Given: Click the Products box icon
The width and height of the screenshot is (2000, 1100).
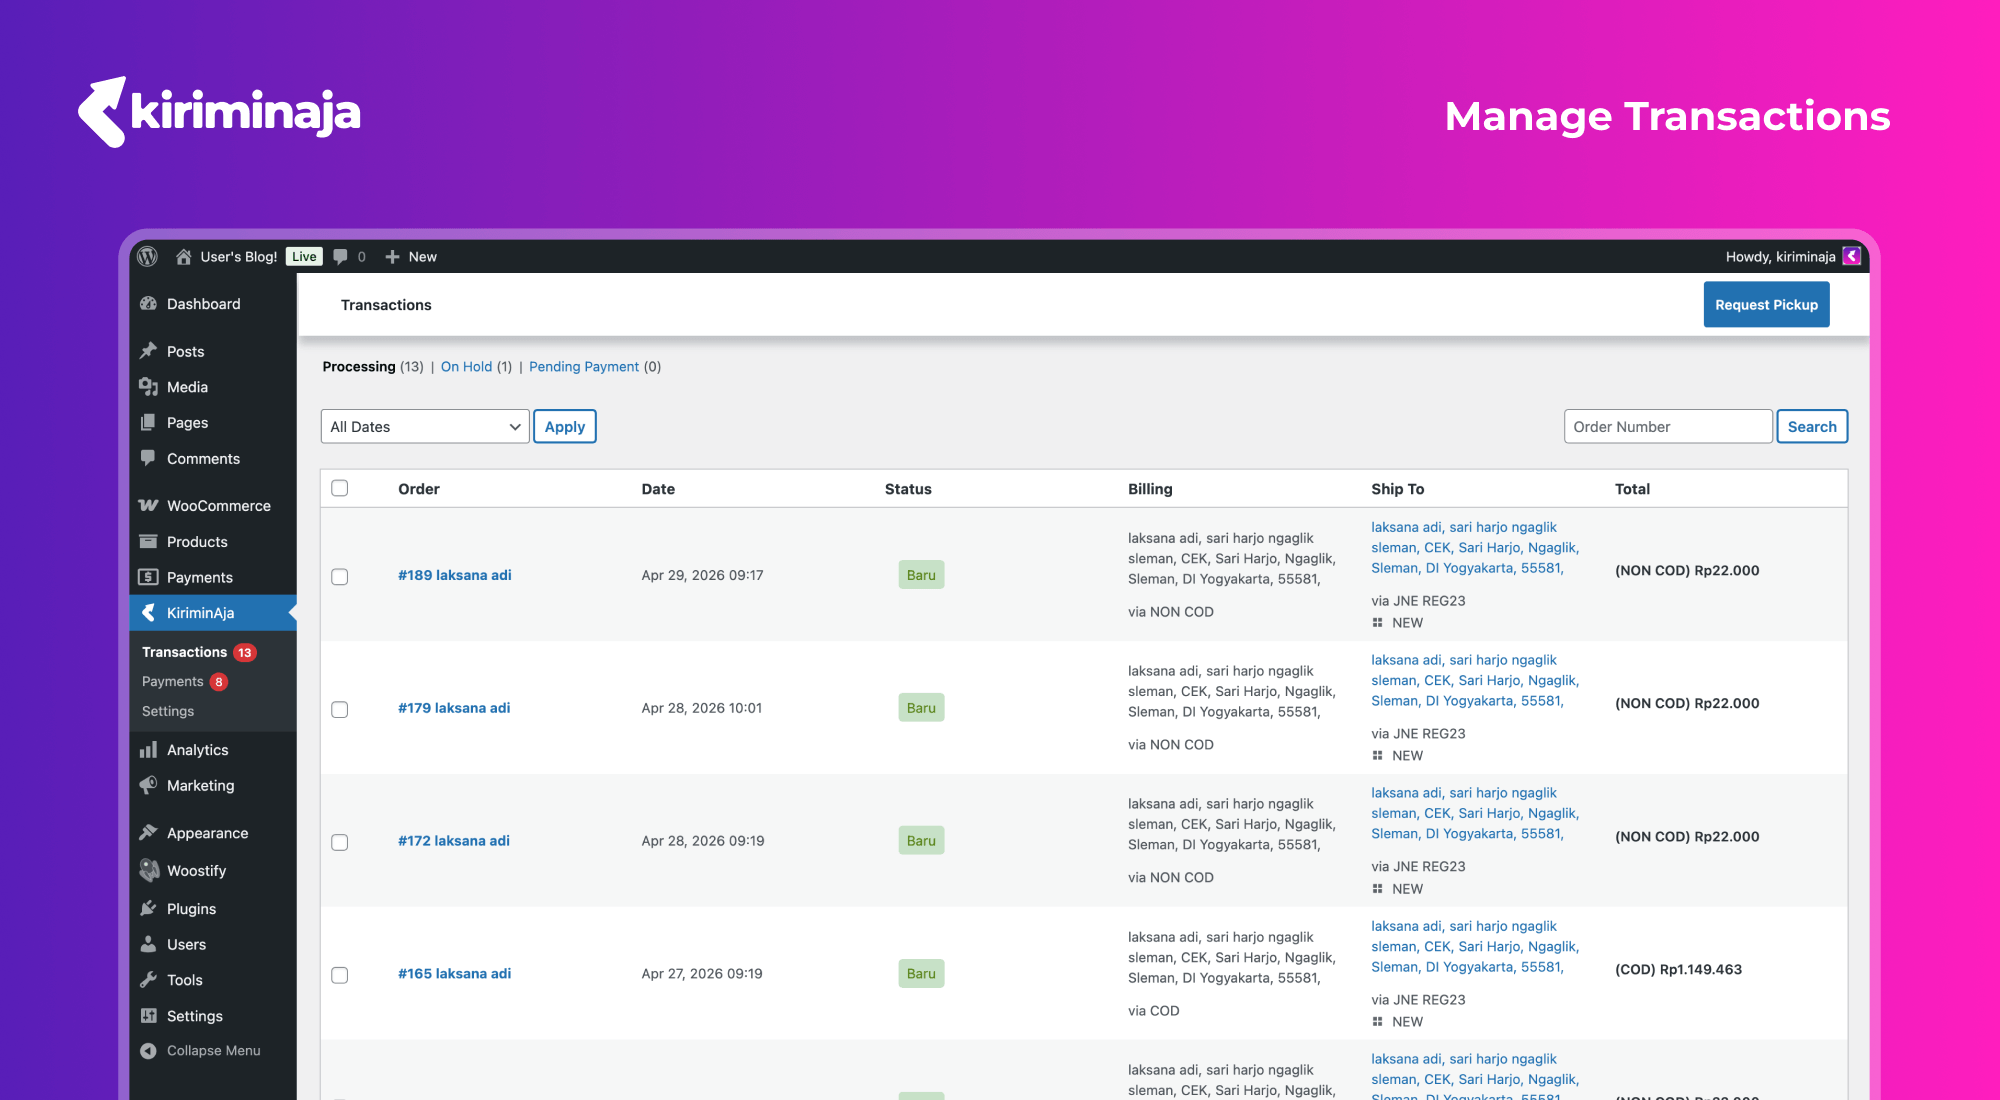Looking at the screenshot, I should coord(148,542).
